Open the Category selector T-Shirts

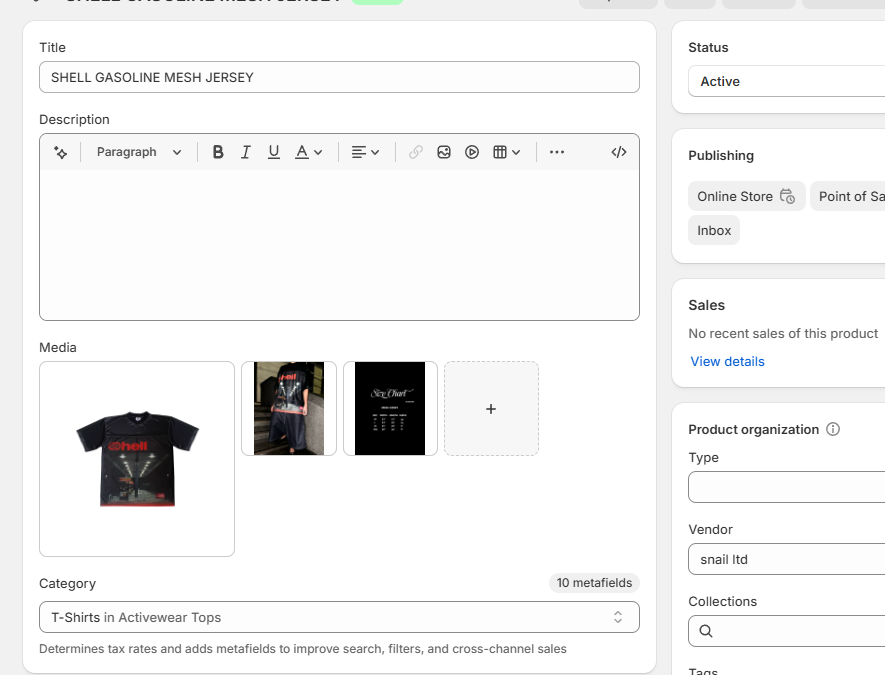(339, 617)
